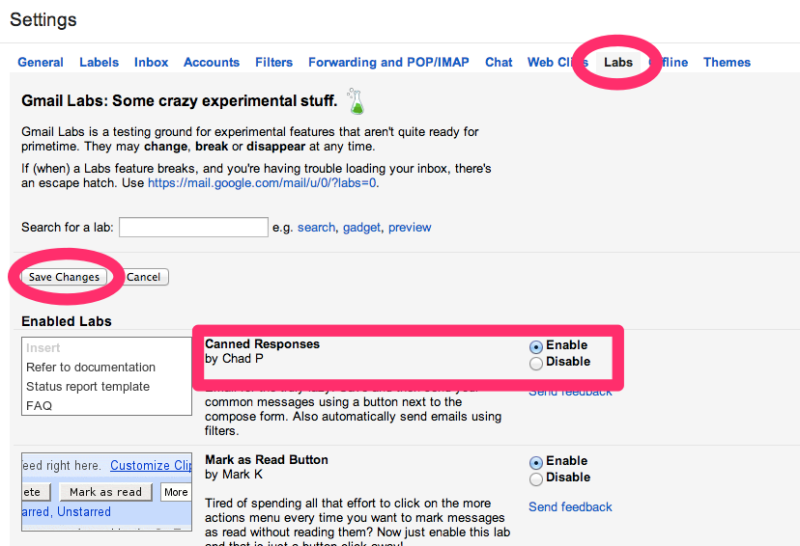
Task: Click the Cancel button
Action: [144, 277]
